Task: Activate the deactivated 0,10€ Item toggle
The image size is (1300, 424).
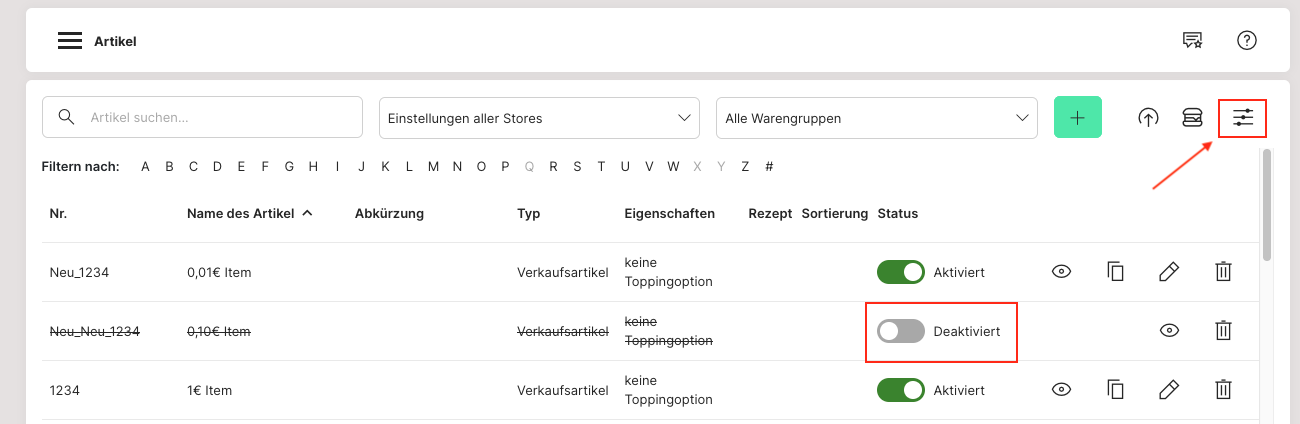Action: 900,331
